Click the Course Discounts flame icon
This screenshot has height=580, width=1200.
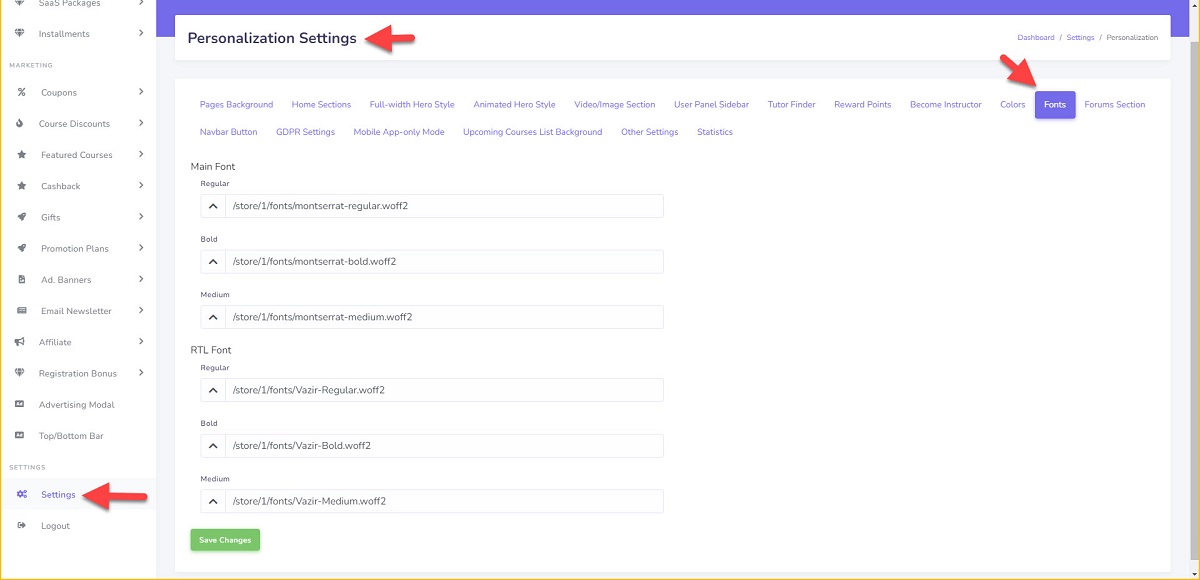pyautogui.click(x=21, y=124)
